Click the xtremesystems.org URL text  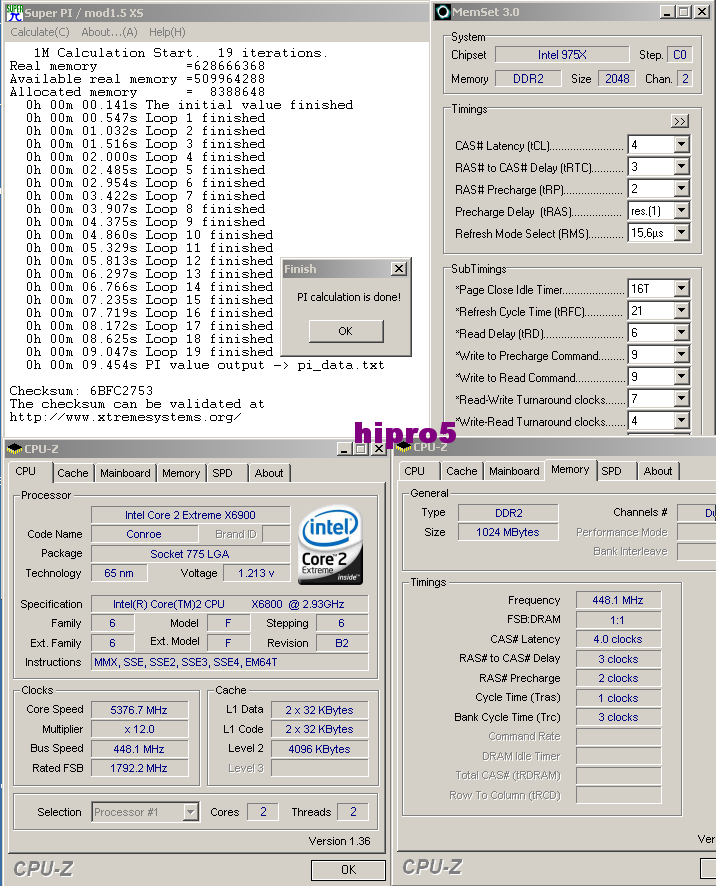coord(125,417)
